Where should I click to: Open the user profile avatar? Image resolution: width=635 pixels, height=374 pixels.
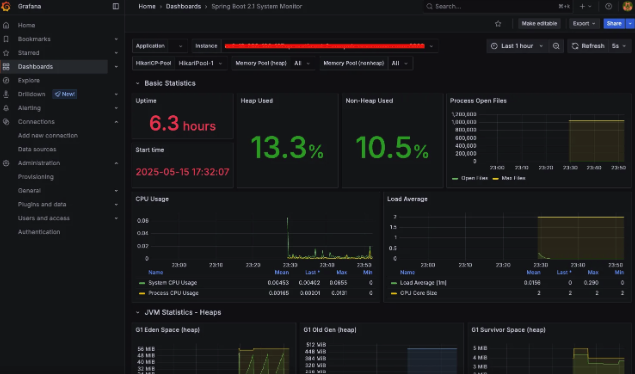click(627, 6)
